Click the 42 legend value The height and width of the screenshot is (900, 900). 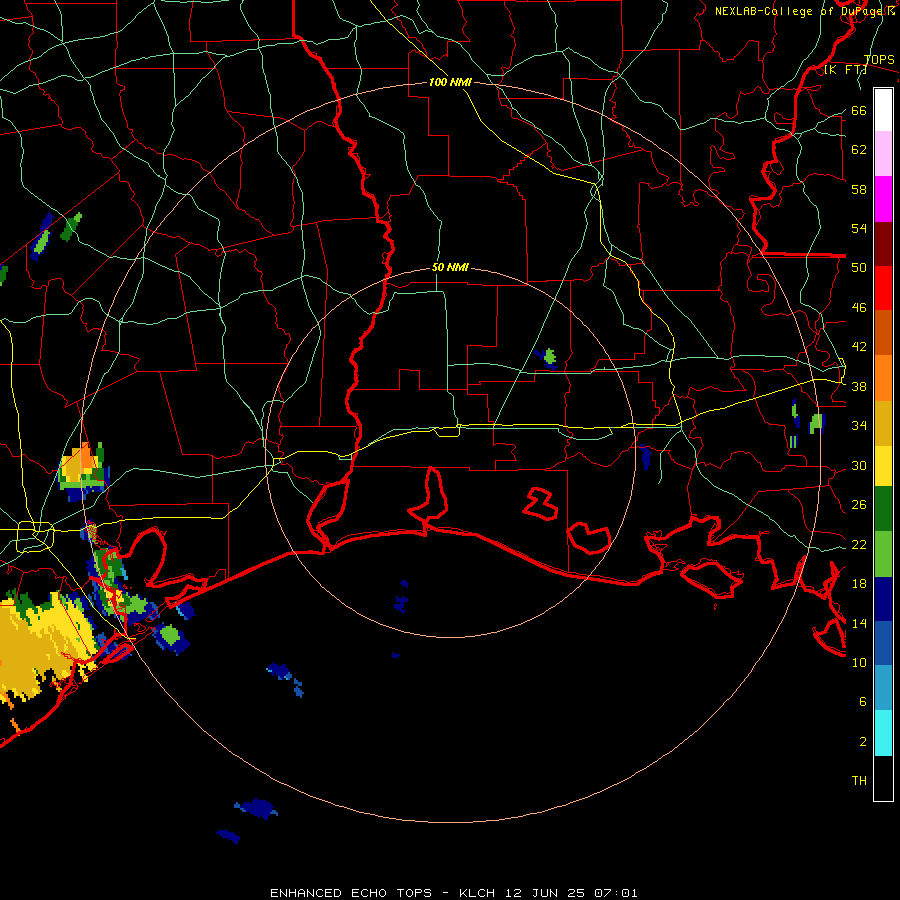pyautogui.click(x=859, y=347)
